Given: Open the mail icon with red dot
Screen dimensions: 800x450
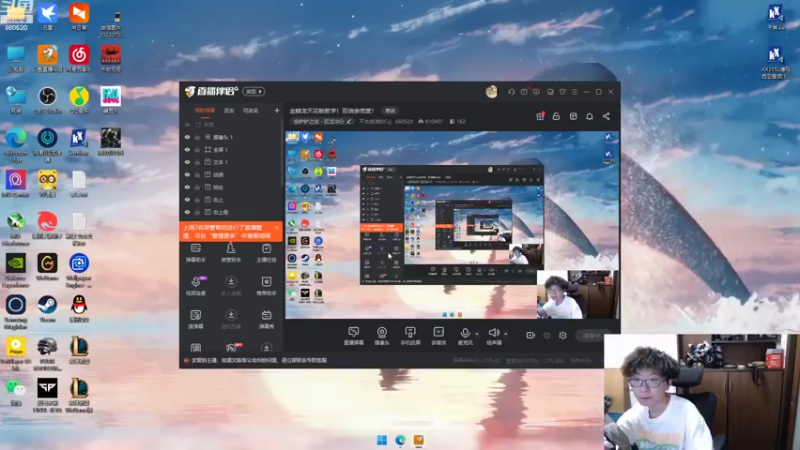Looking at the screenshot, I should [x=524, y=92].
